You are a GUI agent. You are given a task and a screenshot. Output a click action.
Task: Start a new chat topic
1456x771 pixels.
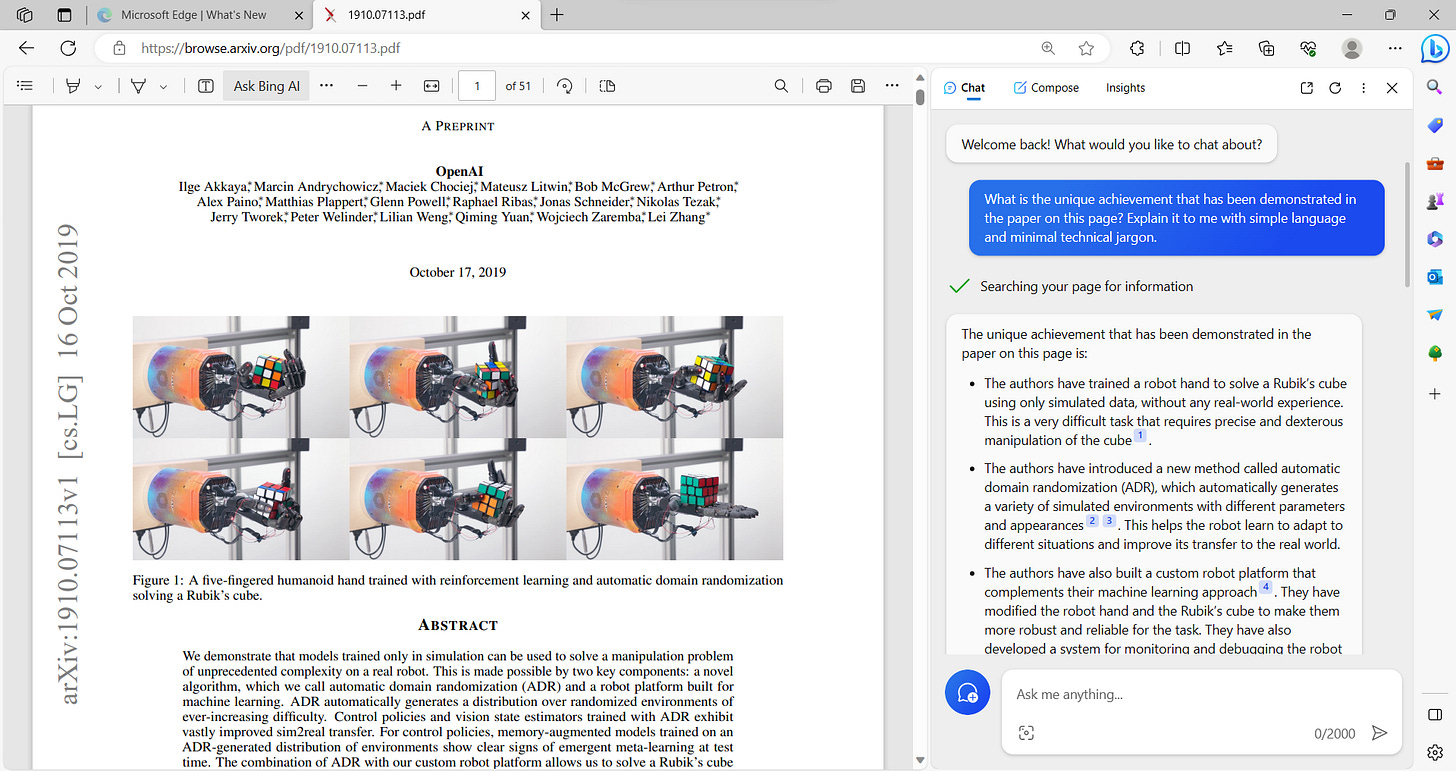click(x=967, y=693)
